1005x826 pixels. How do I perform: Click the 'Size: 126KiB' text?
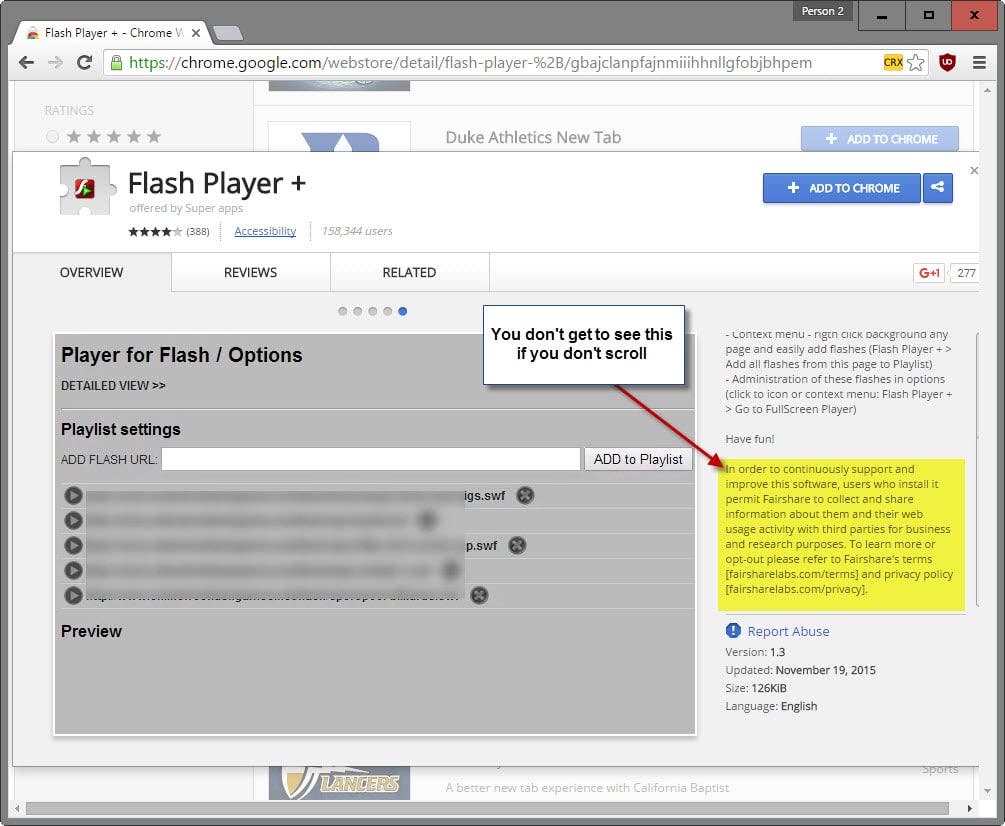click(756, 688)
